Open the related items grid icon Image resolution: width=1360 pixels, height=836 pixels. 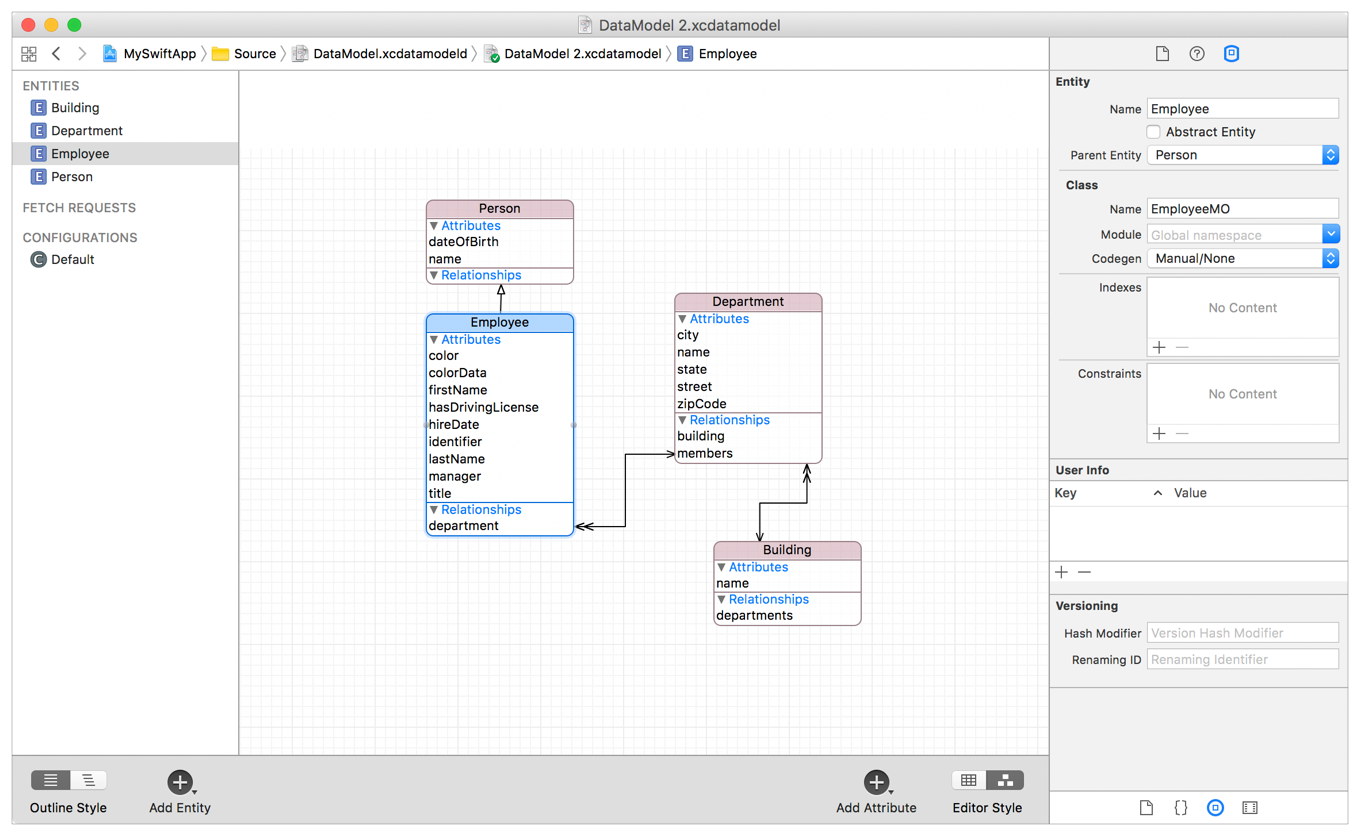click(29, 54)
